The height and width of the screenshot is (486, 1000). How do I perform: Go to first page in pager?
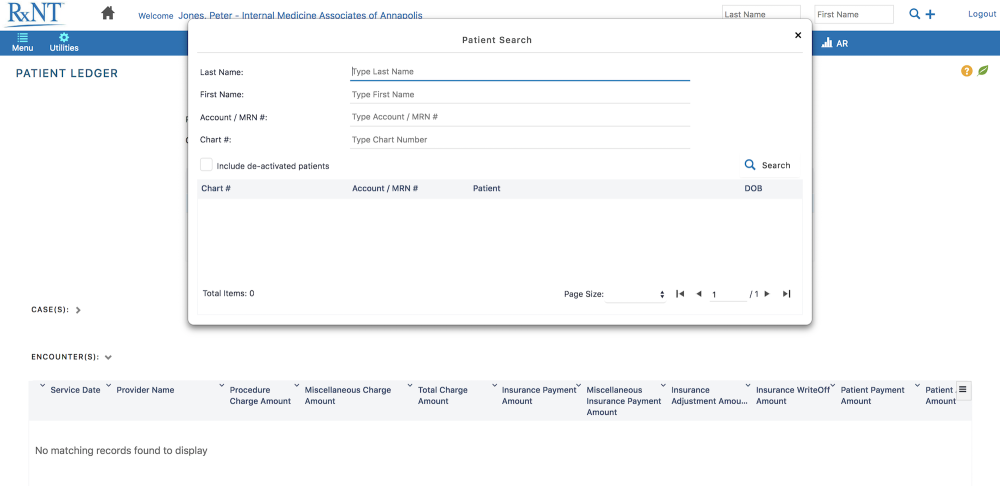680,294
